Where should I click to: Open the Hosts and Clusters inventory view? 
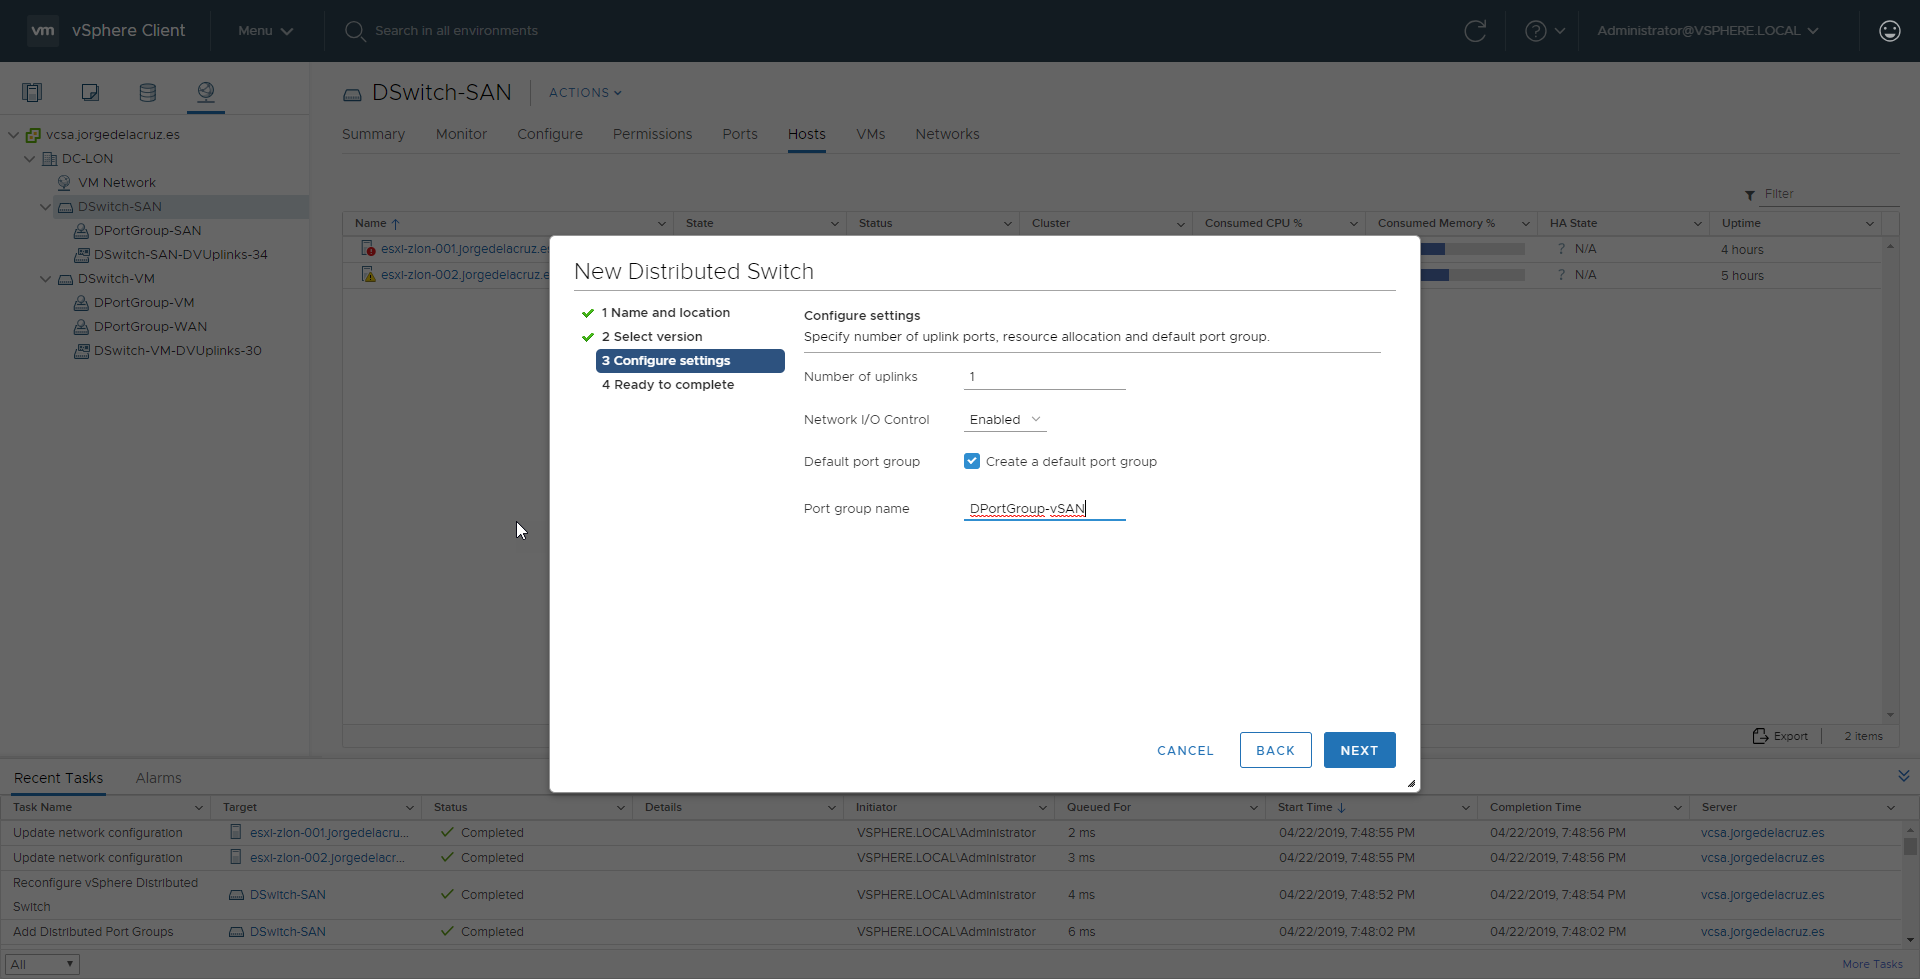[32, 93]
